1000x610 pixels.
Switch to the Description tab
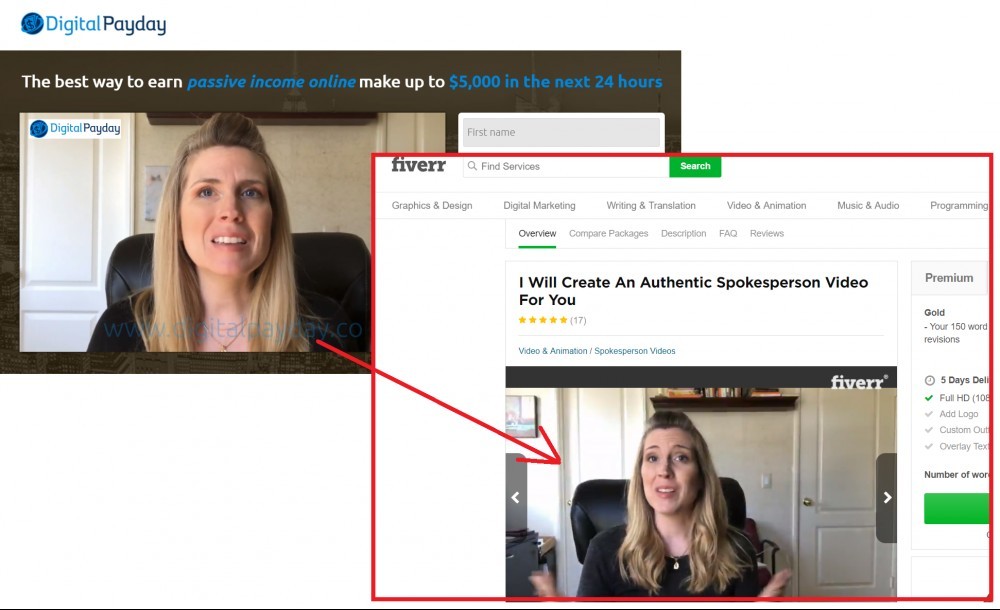click(683, 234)
